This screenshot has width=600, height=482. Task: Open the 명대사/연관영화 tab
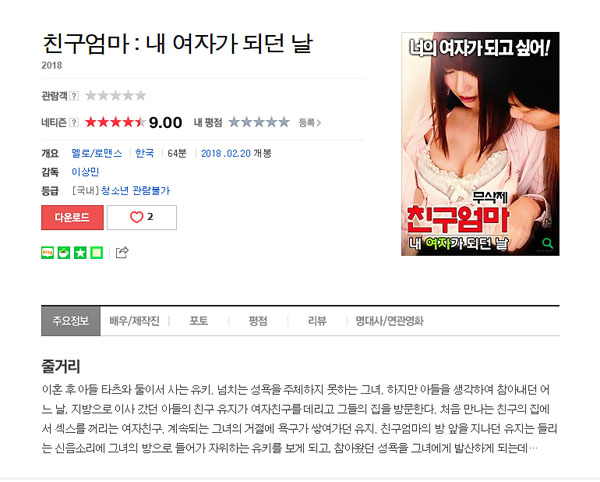(x=389, y=321)
